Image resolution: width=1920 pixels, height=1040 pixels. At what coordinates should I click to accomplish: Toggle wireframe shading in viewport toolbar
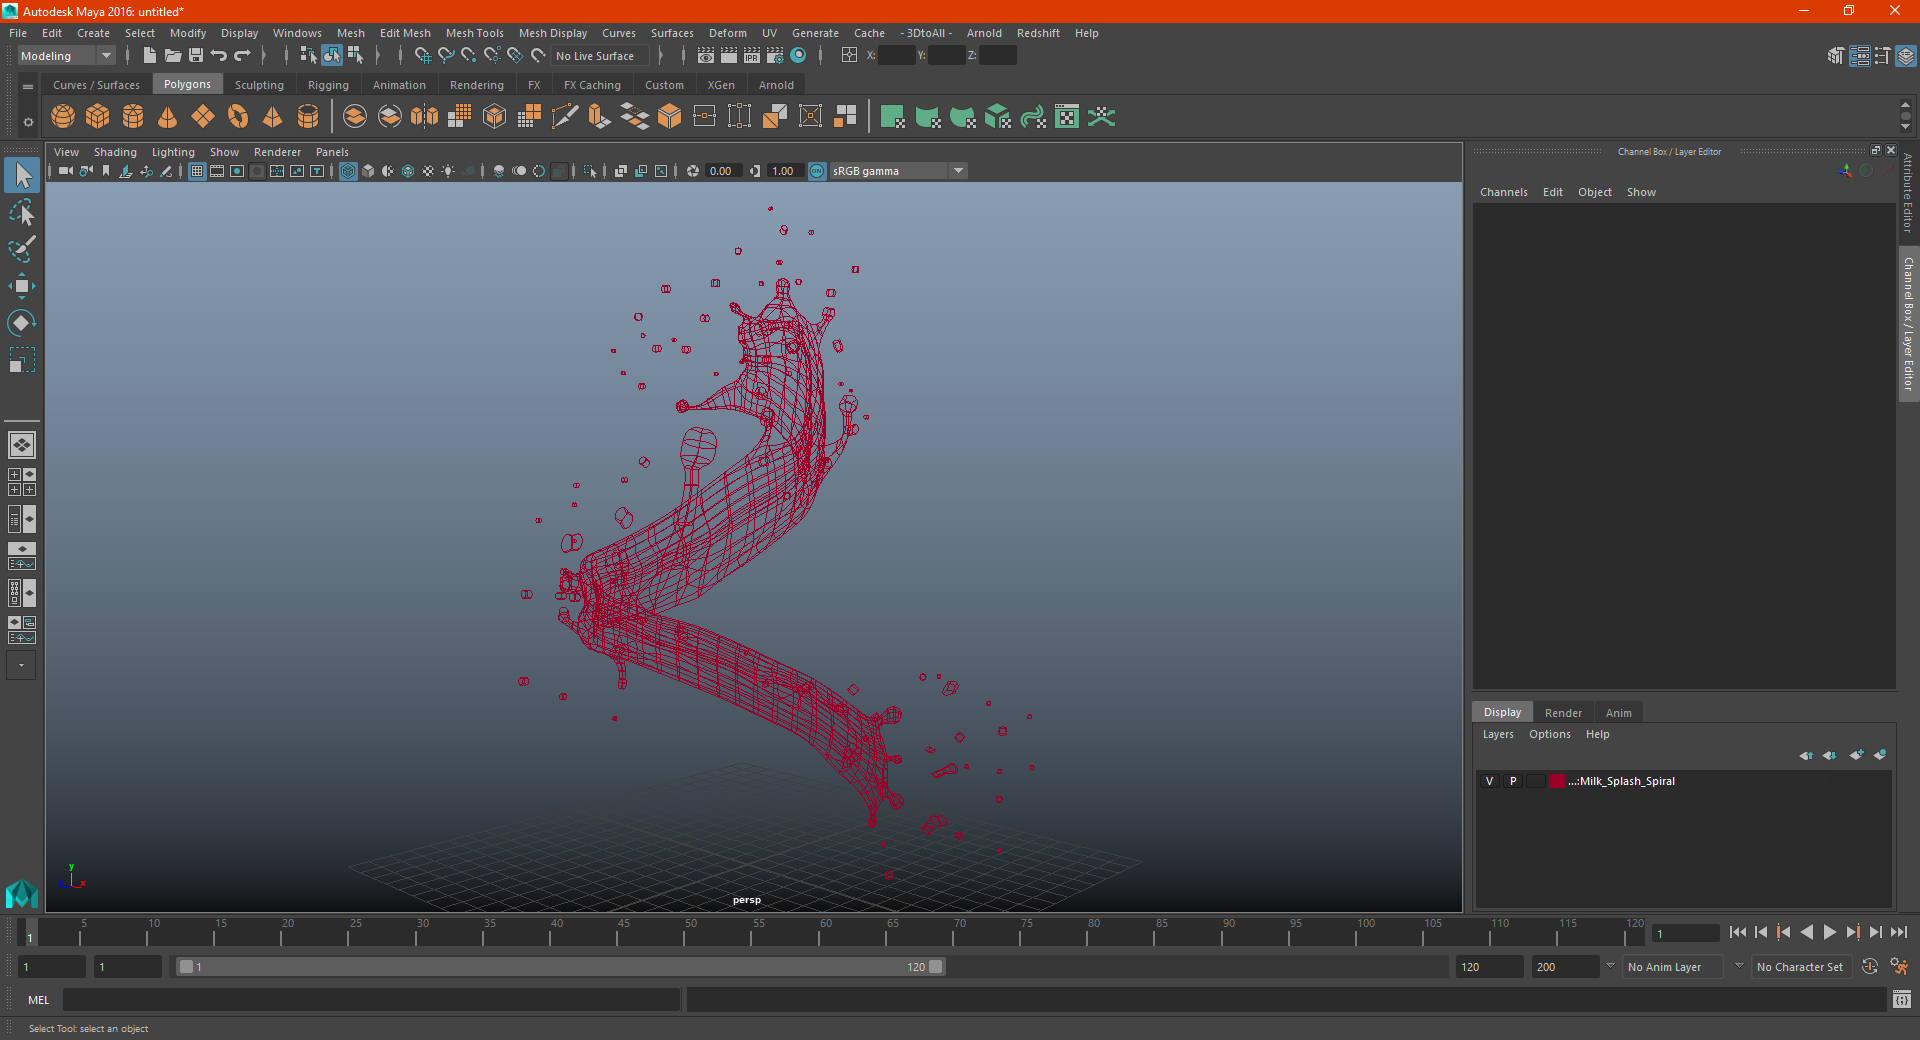348,171
